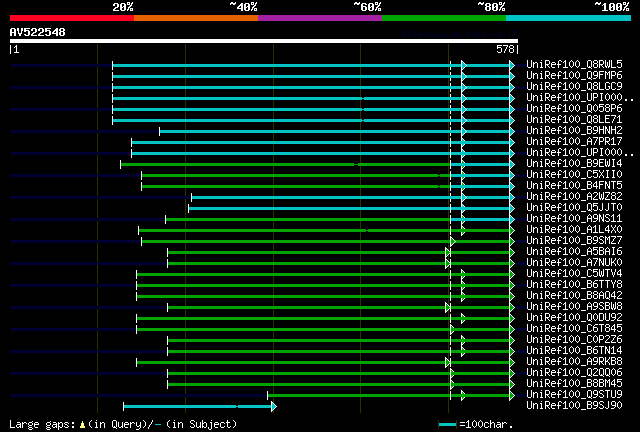
Task: Select subject UniRef100_B9EWI4 label
Action: 574,164
